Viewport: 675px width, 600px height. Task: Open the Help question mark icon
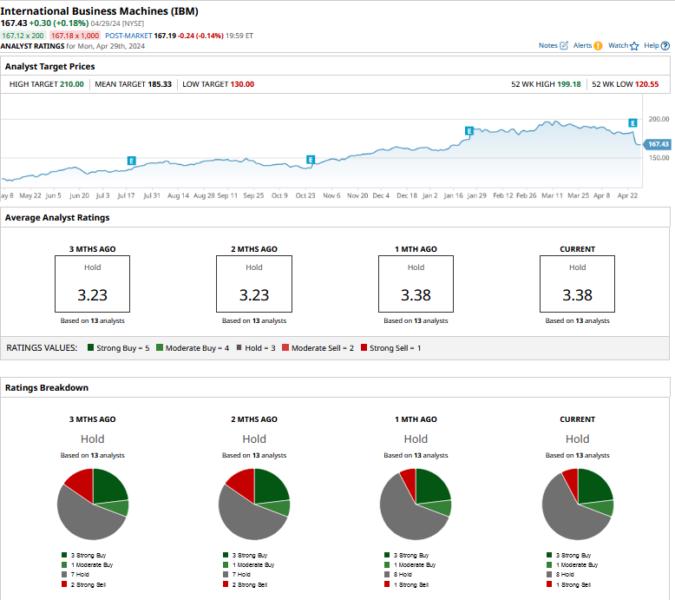[666, 46]
